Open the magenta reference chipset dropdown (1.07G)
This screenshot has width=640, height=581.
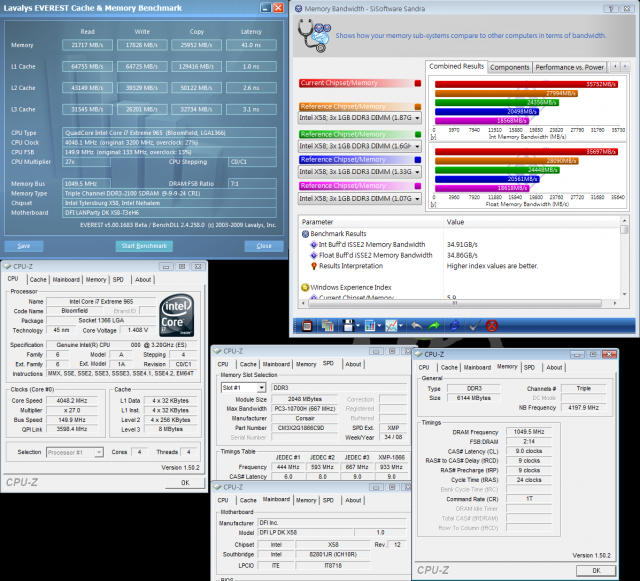point(417,199)
